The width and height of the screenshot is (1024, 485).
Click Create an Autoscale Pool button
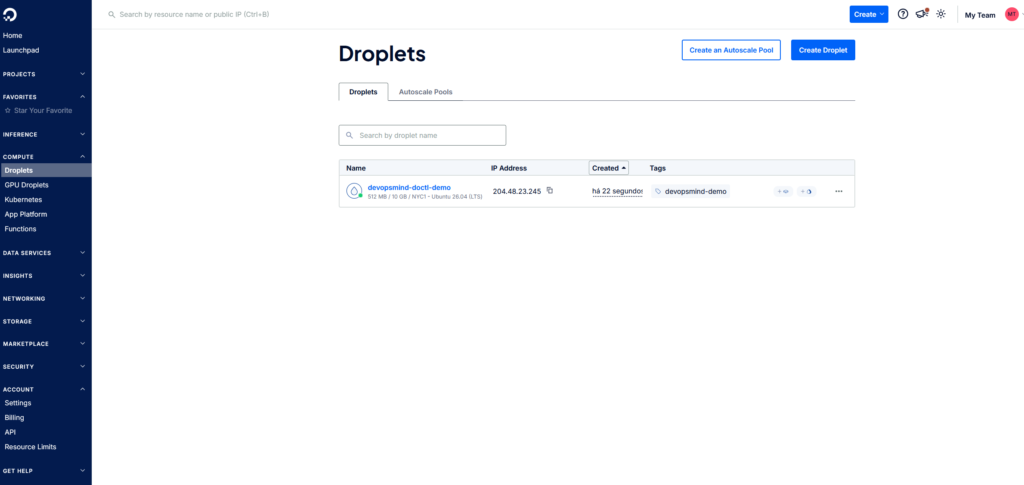point(731,50)
